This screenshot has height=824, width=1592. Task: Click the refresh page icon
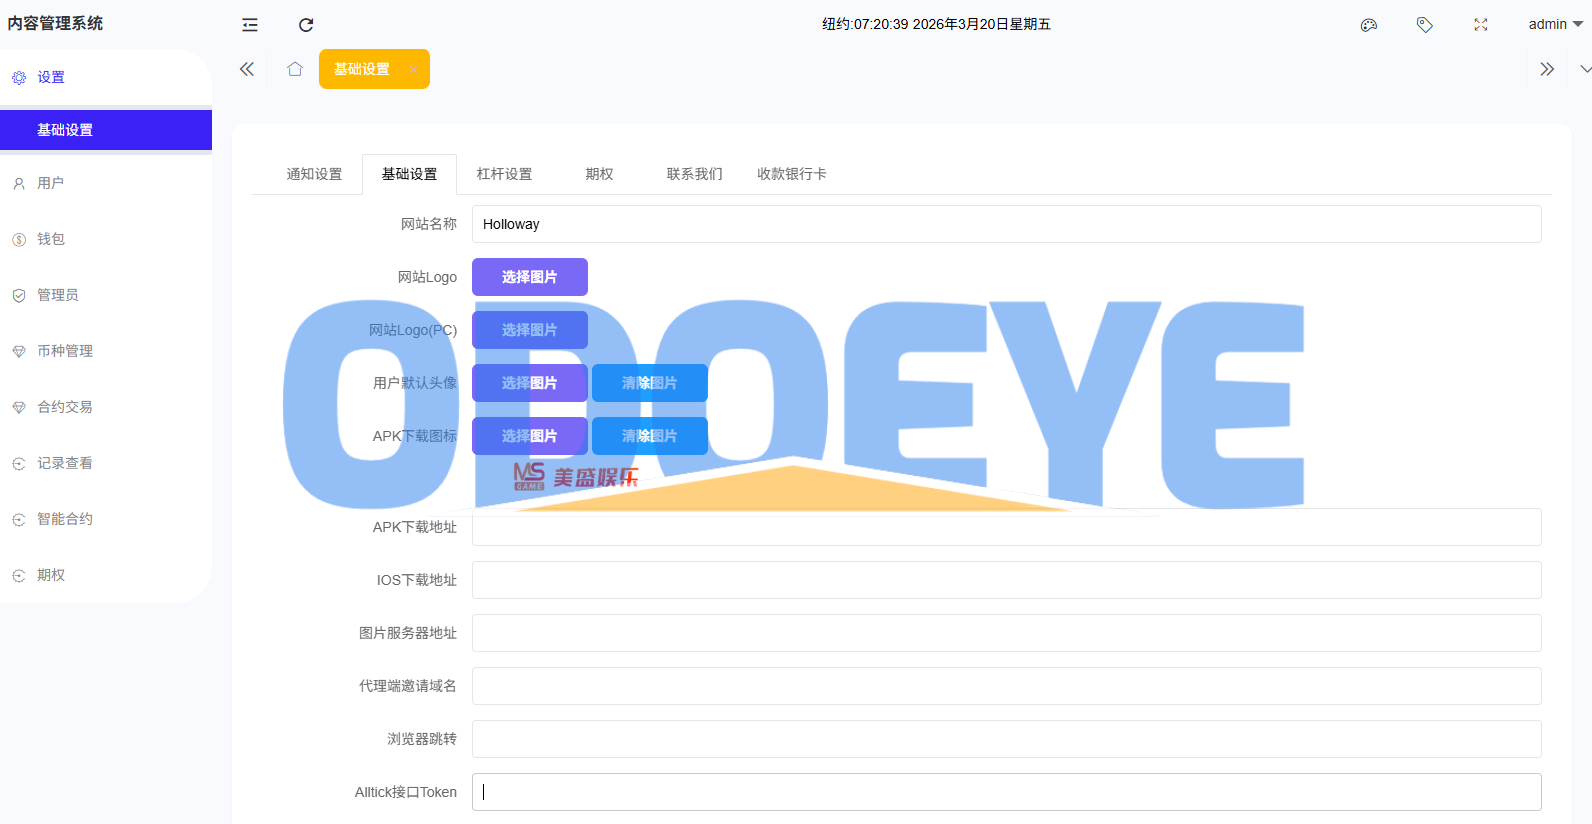[x=306, y=25]
